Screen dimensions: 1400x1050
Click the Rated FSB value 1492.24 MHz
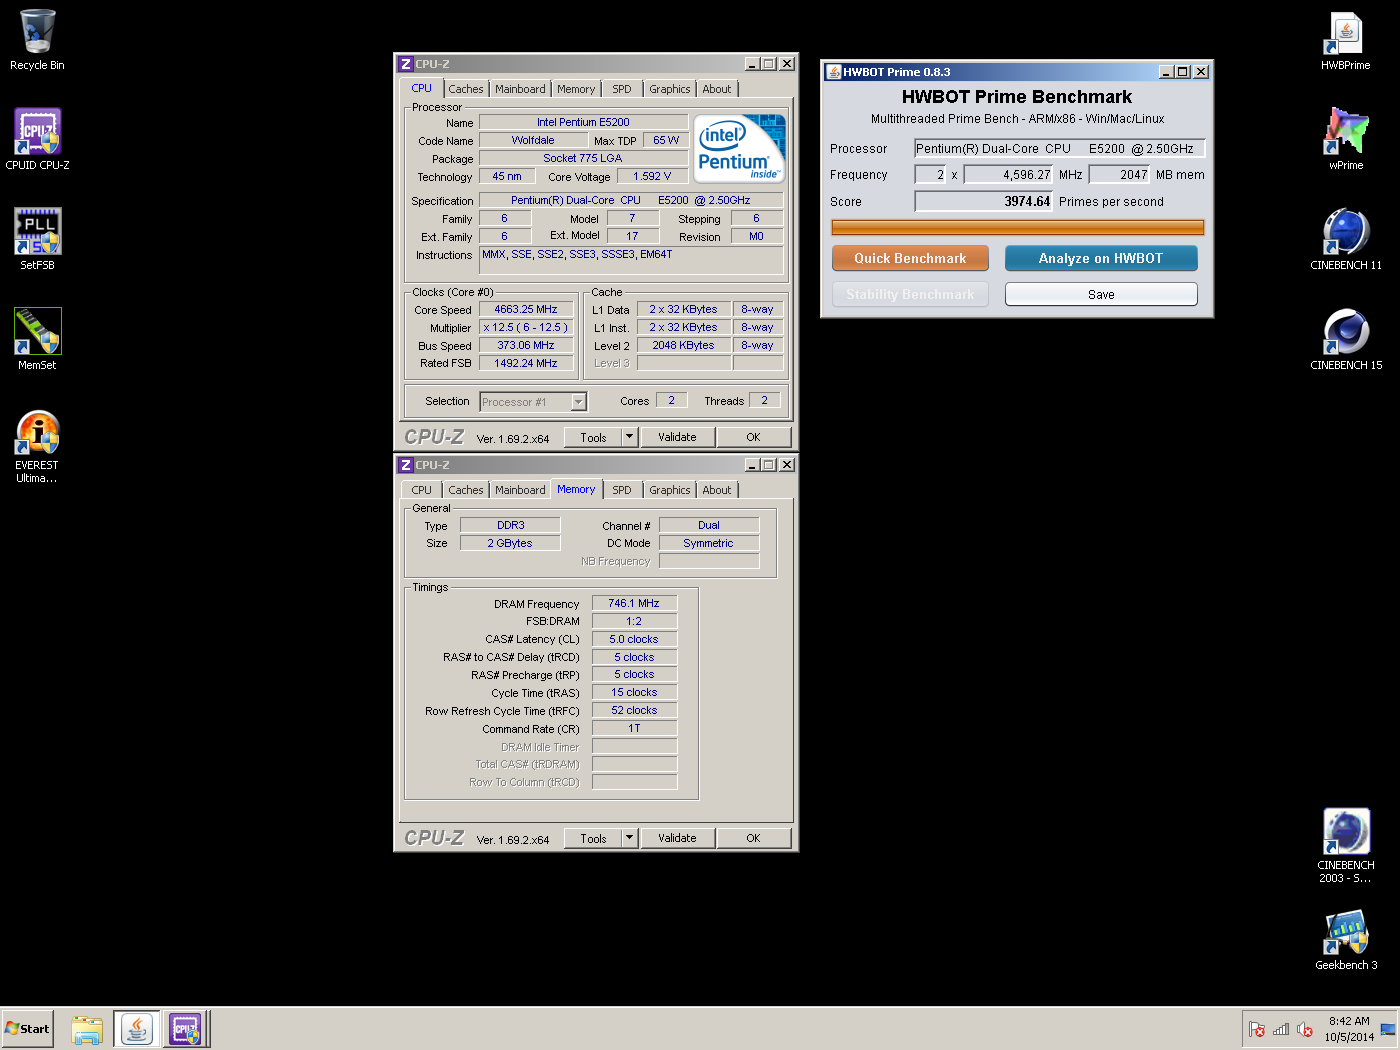526,364
